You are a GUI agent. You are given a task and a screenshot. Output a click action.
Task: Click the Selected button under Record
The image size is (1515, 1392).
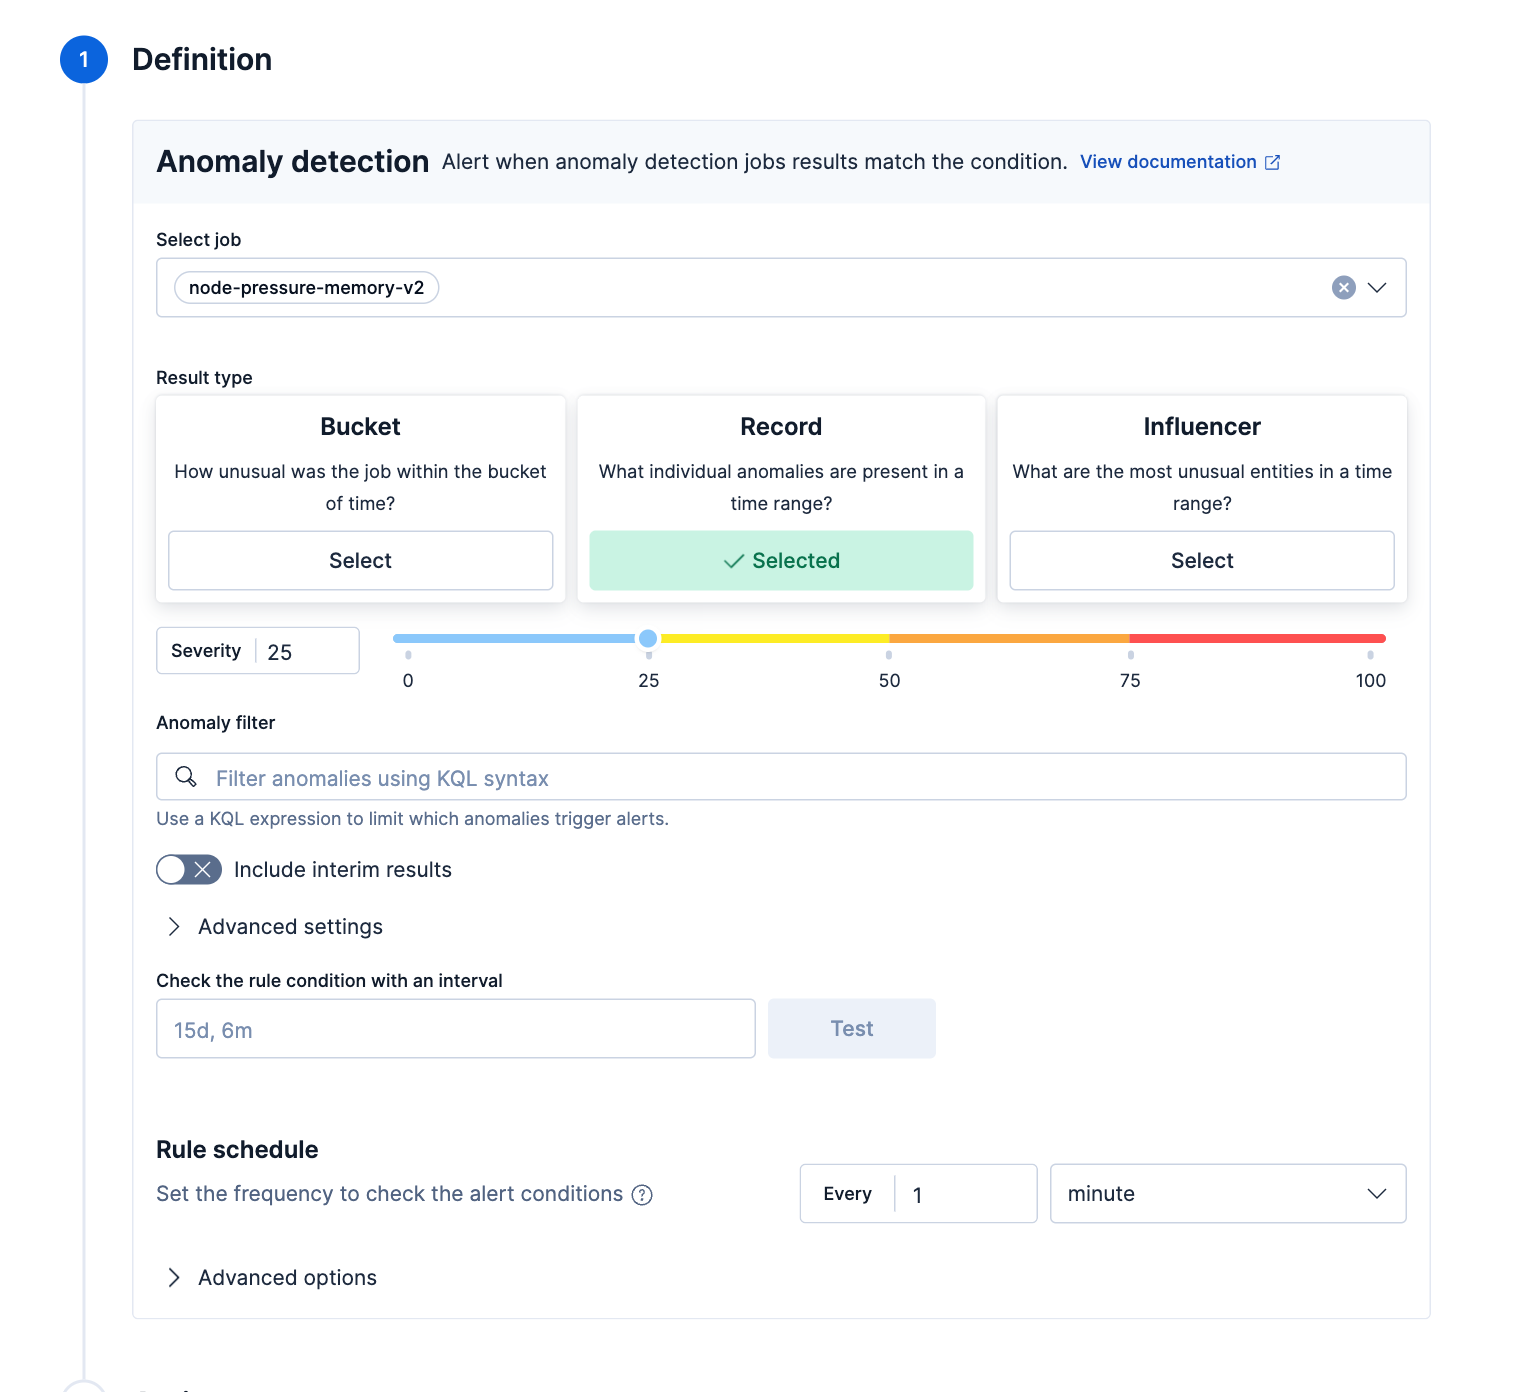tap(781, 561)
